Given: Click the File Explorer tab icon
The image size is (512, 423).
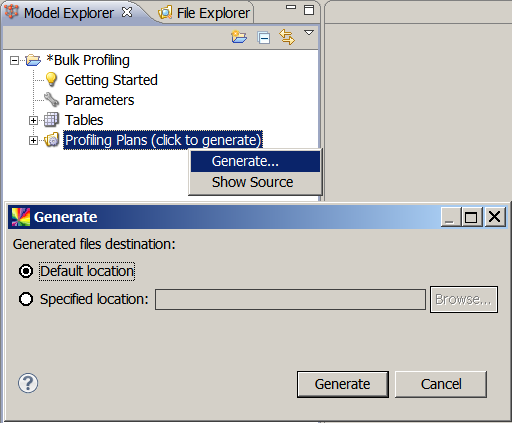Looking at the screenshot, I should click(x=165, y=13).
